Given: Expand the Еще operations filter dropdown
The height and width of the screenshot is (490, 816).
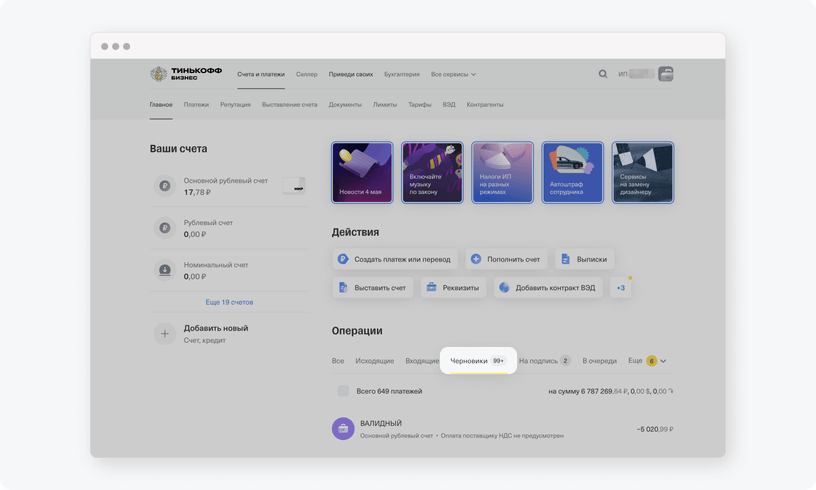Looking at the screenshot, I should tap(647, 360).
